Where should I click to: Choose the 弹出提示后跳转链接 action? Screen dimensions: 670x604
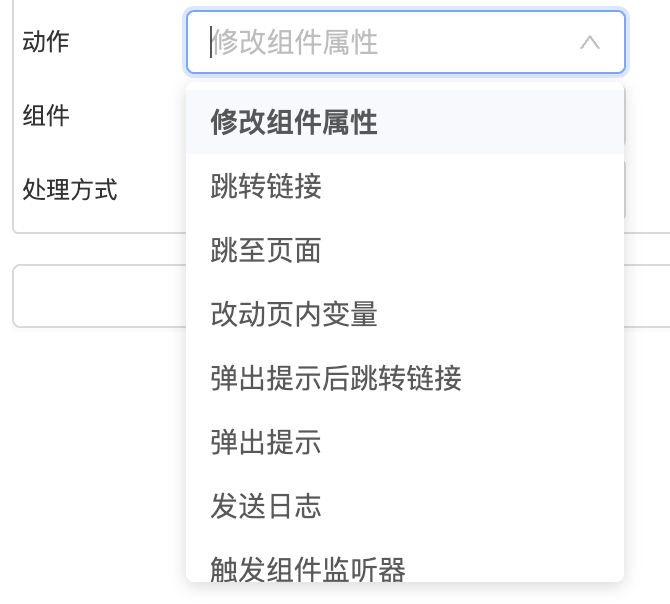point(336,378)
